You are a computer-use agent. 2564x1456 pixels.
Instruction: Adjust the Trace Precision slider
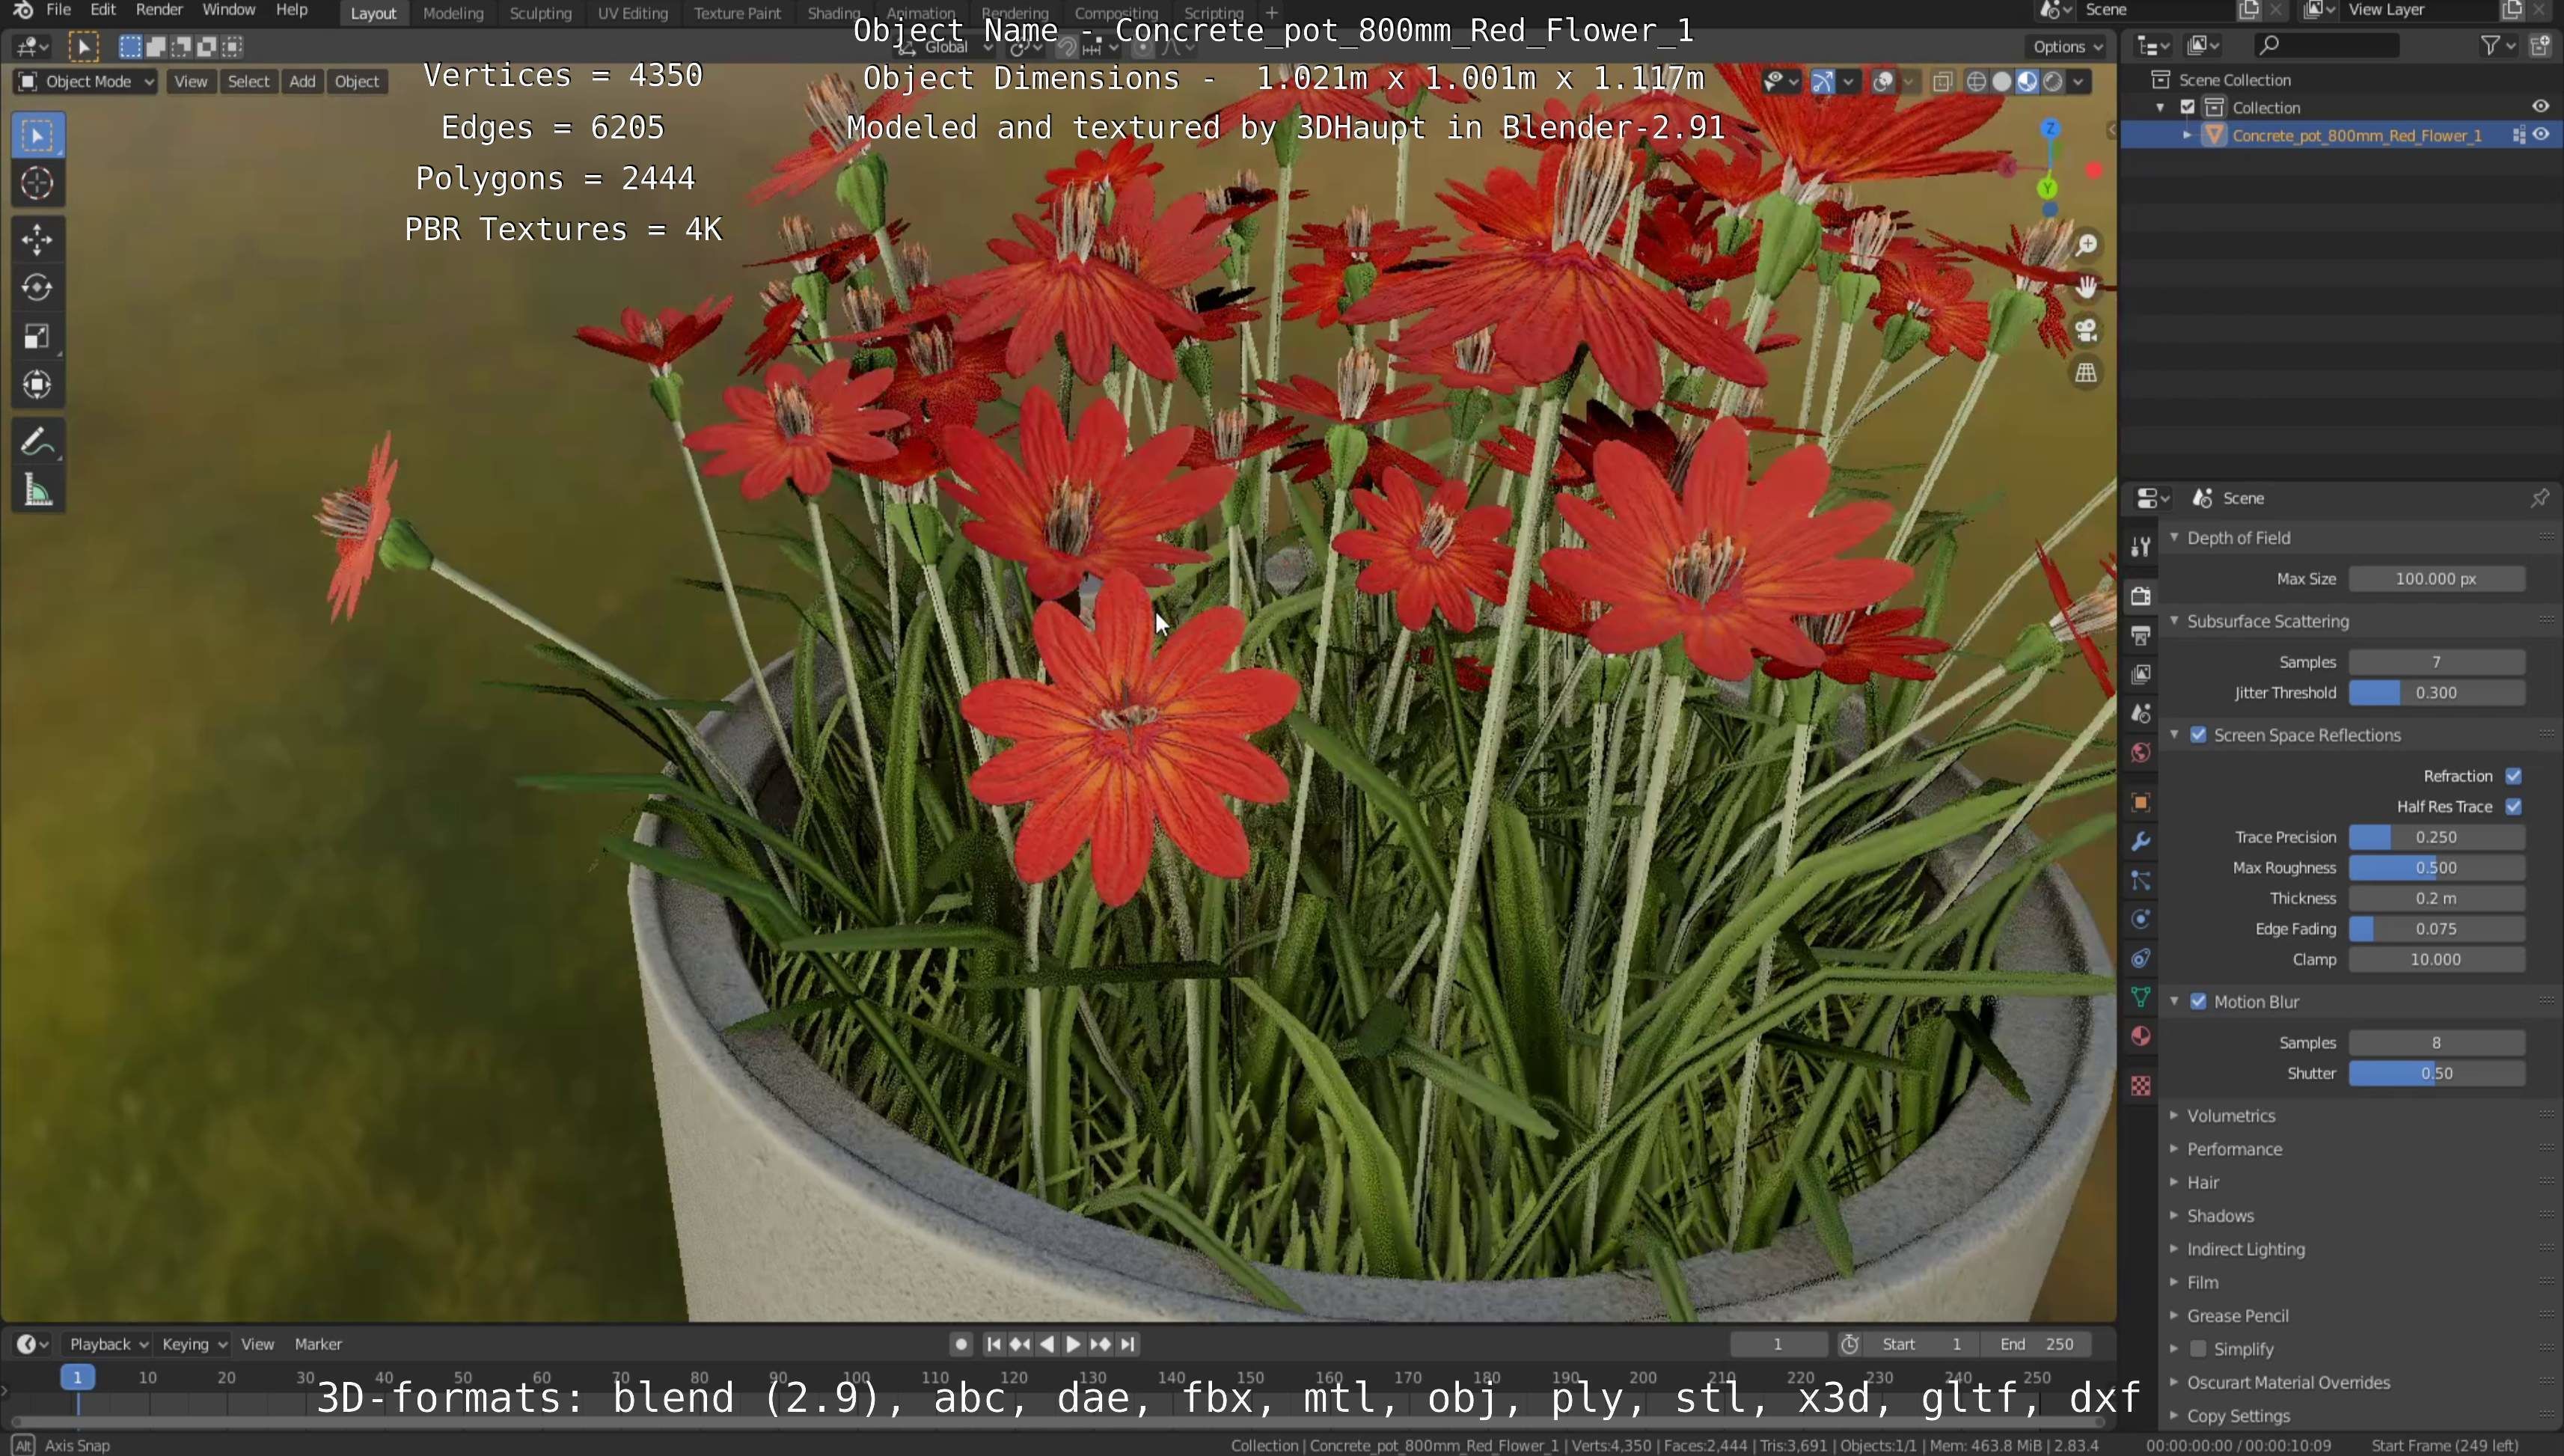2436,838
